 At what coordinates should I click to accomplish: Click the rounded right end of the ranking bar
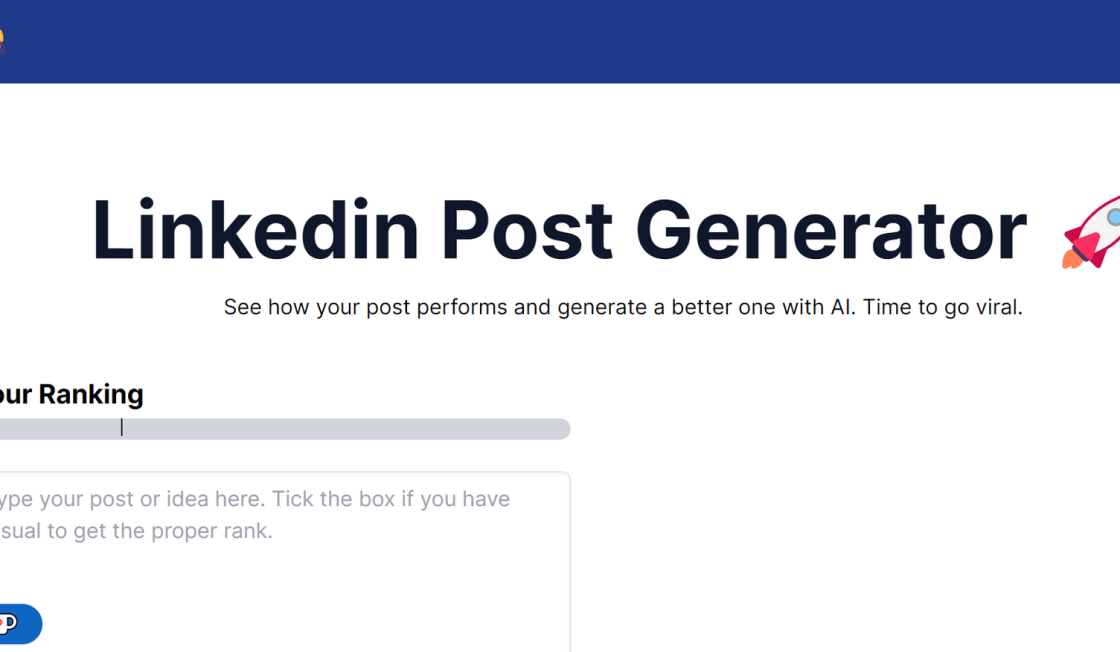[x=562, y=429]
